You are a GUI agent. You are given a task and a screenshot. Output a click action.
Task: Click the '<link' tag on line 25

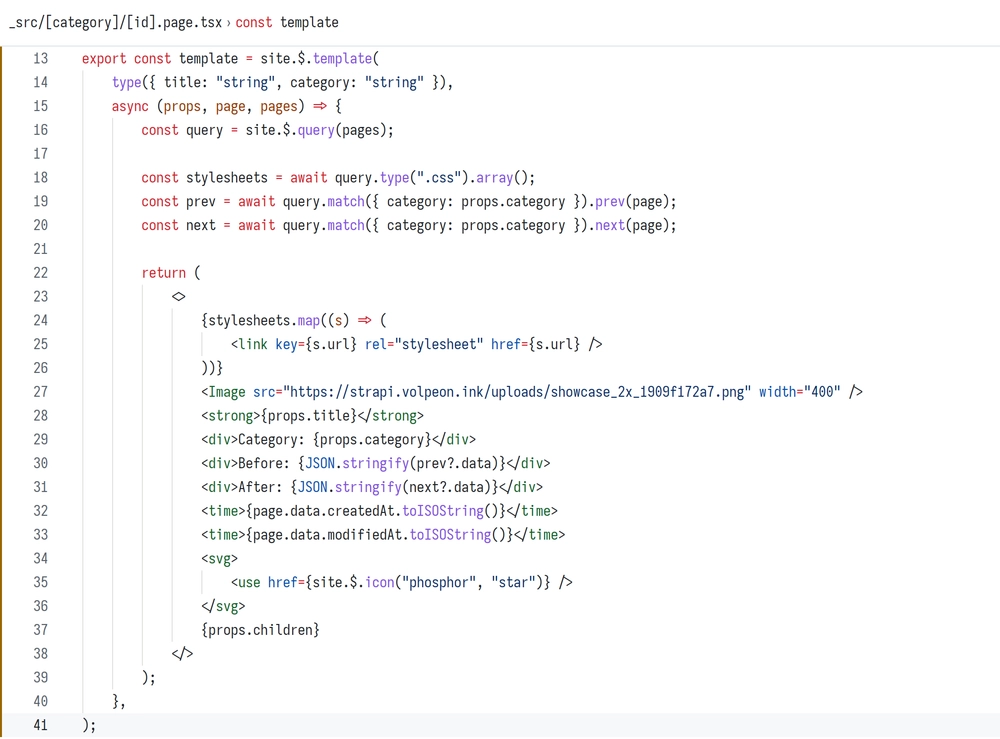(249, 344)
